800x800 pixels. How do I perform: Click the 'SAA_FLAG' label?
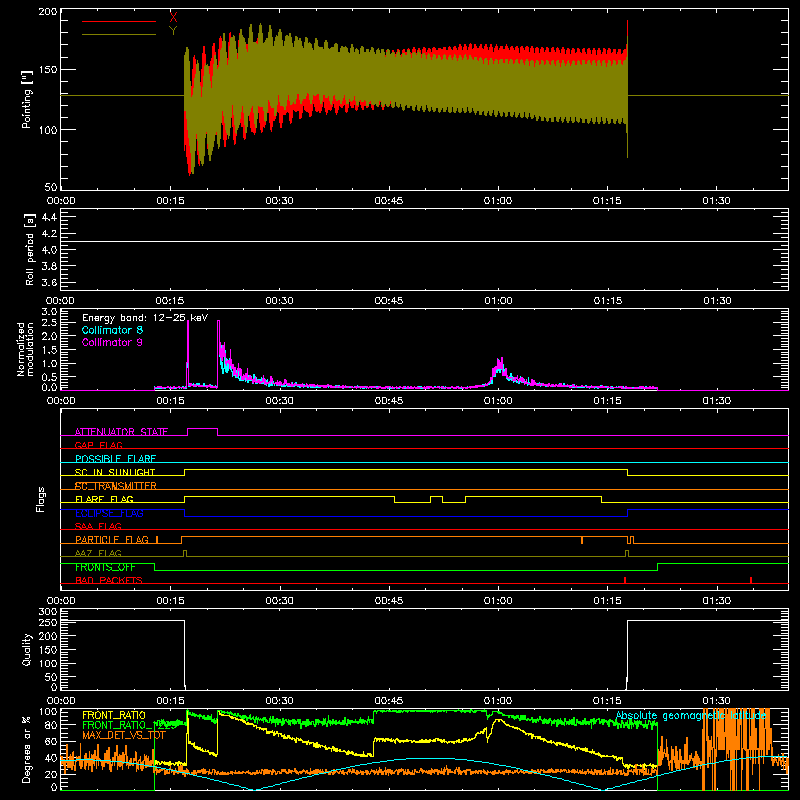pos(98,526)
